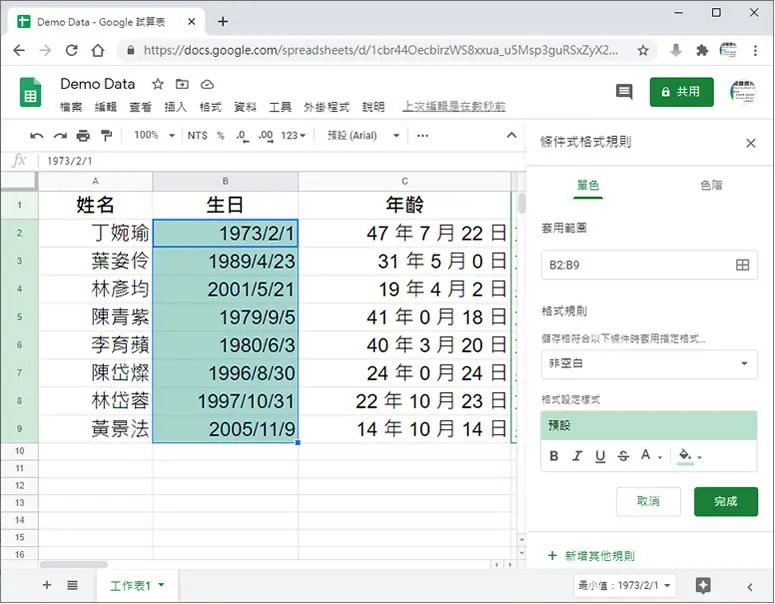The width and height of the screenshot is (775, 604).
Task: Click the undo icon in toolbar
Action: click(x=37, y=136)
